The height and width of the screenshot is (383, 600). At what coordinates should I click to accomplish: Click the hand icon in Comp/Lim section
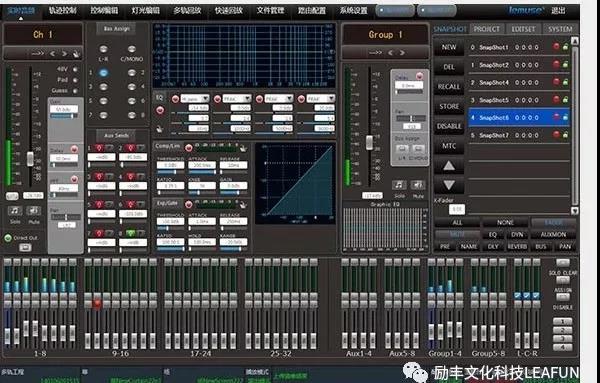pos(243,148)
